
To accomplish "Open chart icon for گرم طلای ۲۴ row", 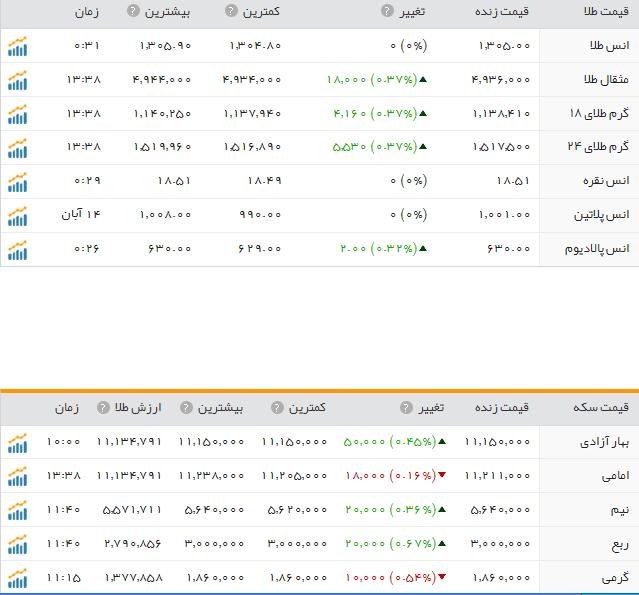I will point(17,148).
